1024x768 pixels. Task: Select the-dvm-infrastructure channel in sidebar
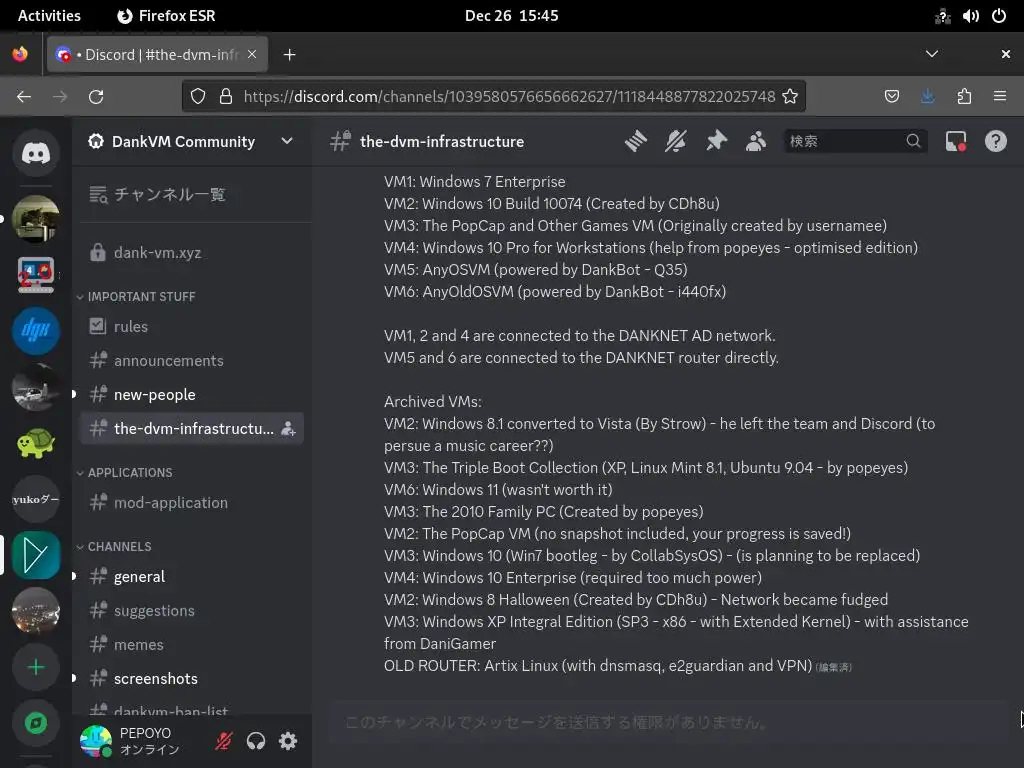(191, 428)
